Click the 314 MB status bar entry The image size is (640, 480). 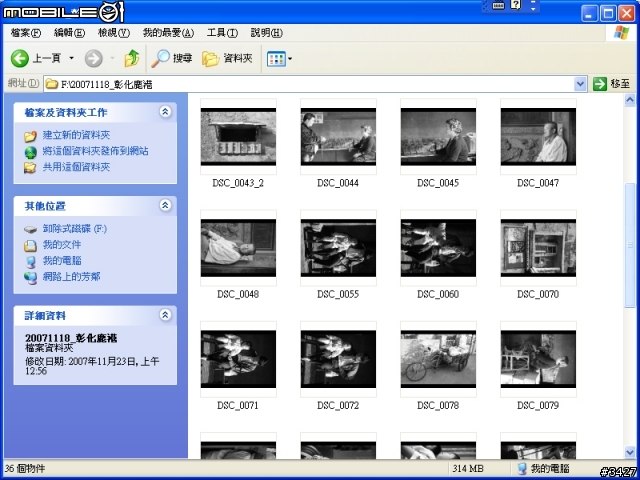(467, 469)
